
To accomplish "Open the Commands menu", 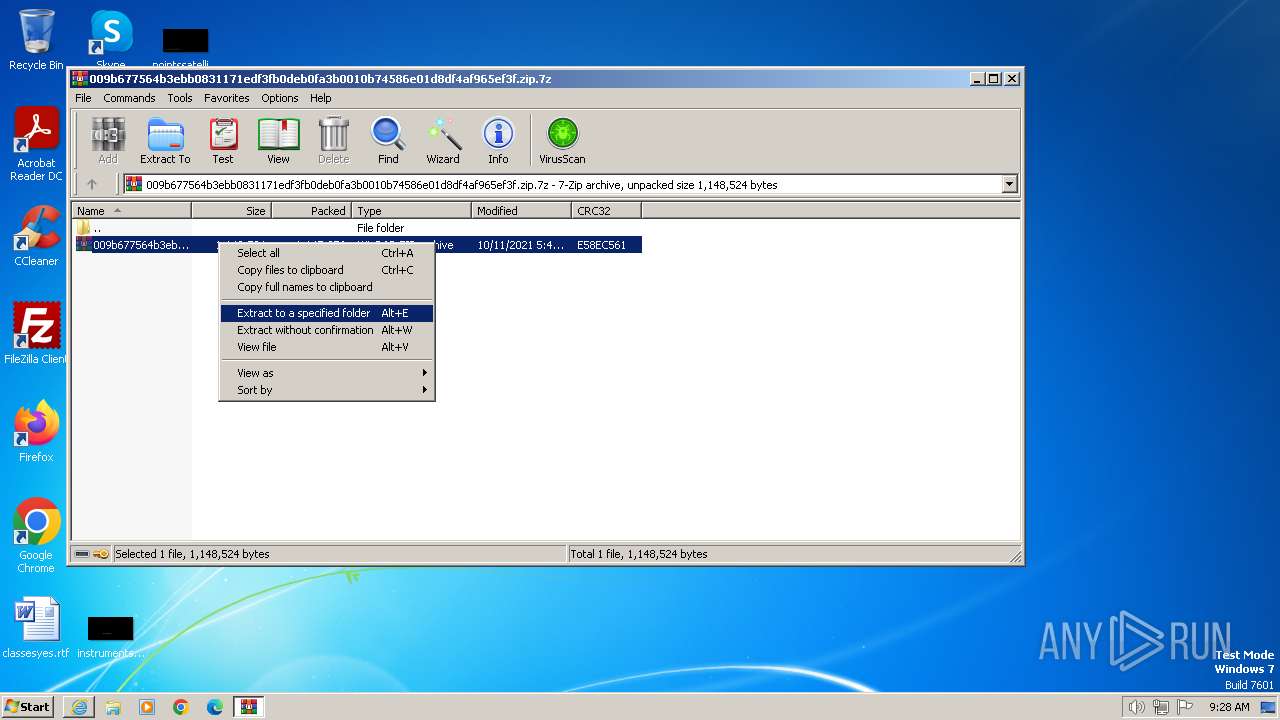I will tap(129, 98).
